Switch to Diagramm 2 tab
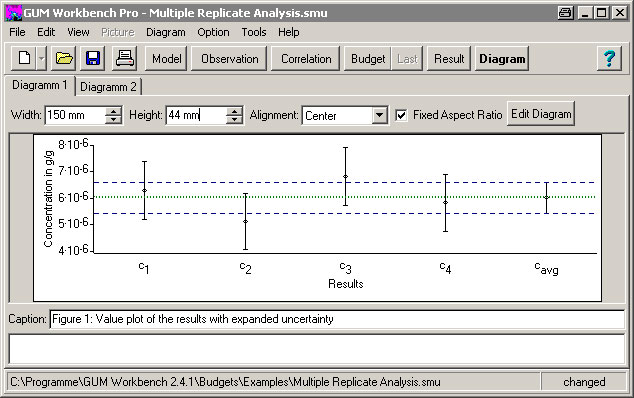The image size is (634, 398). point(108,87)
